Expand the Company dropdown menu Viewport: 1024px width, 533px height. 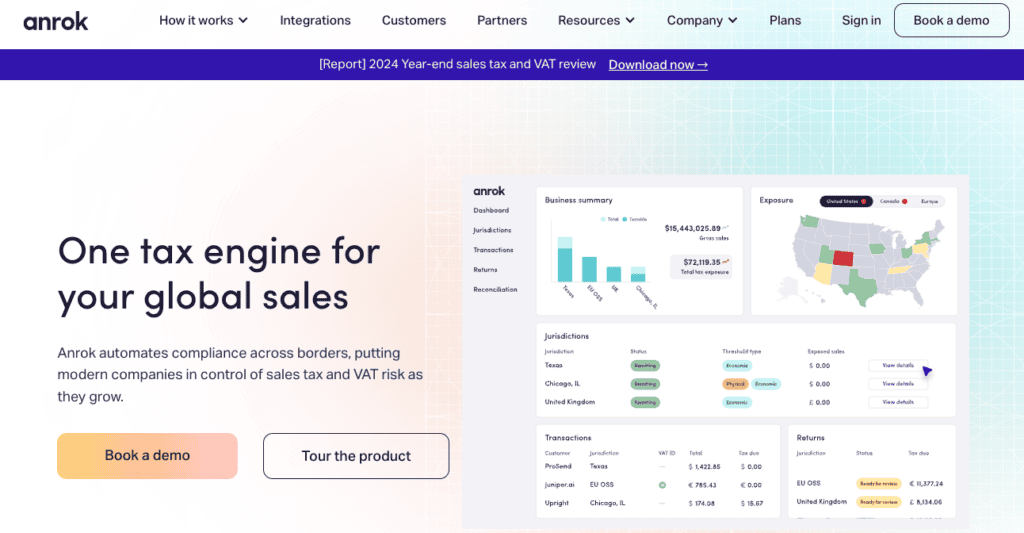coord(702,20)
